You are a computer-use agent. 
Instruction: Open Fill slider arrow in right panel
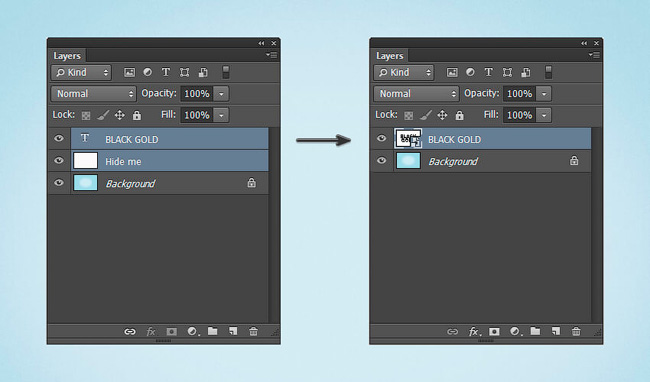click(543, 115)
